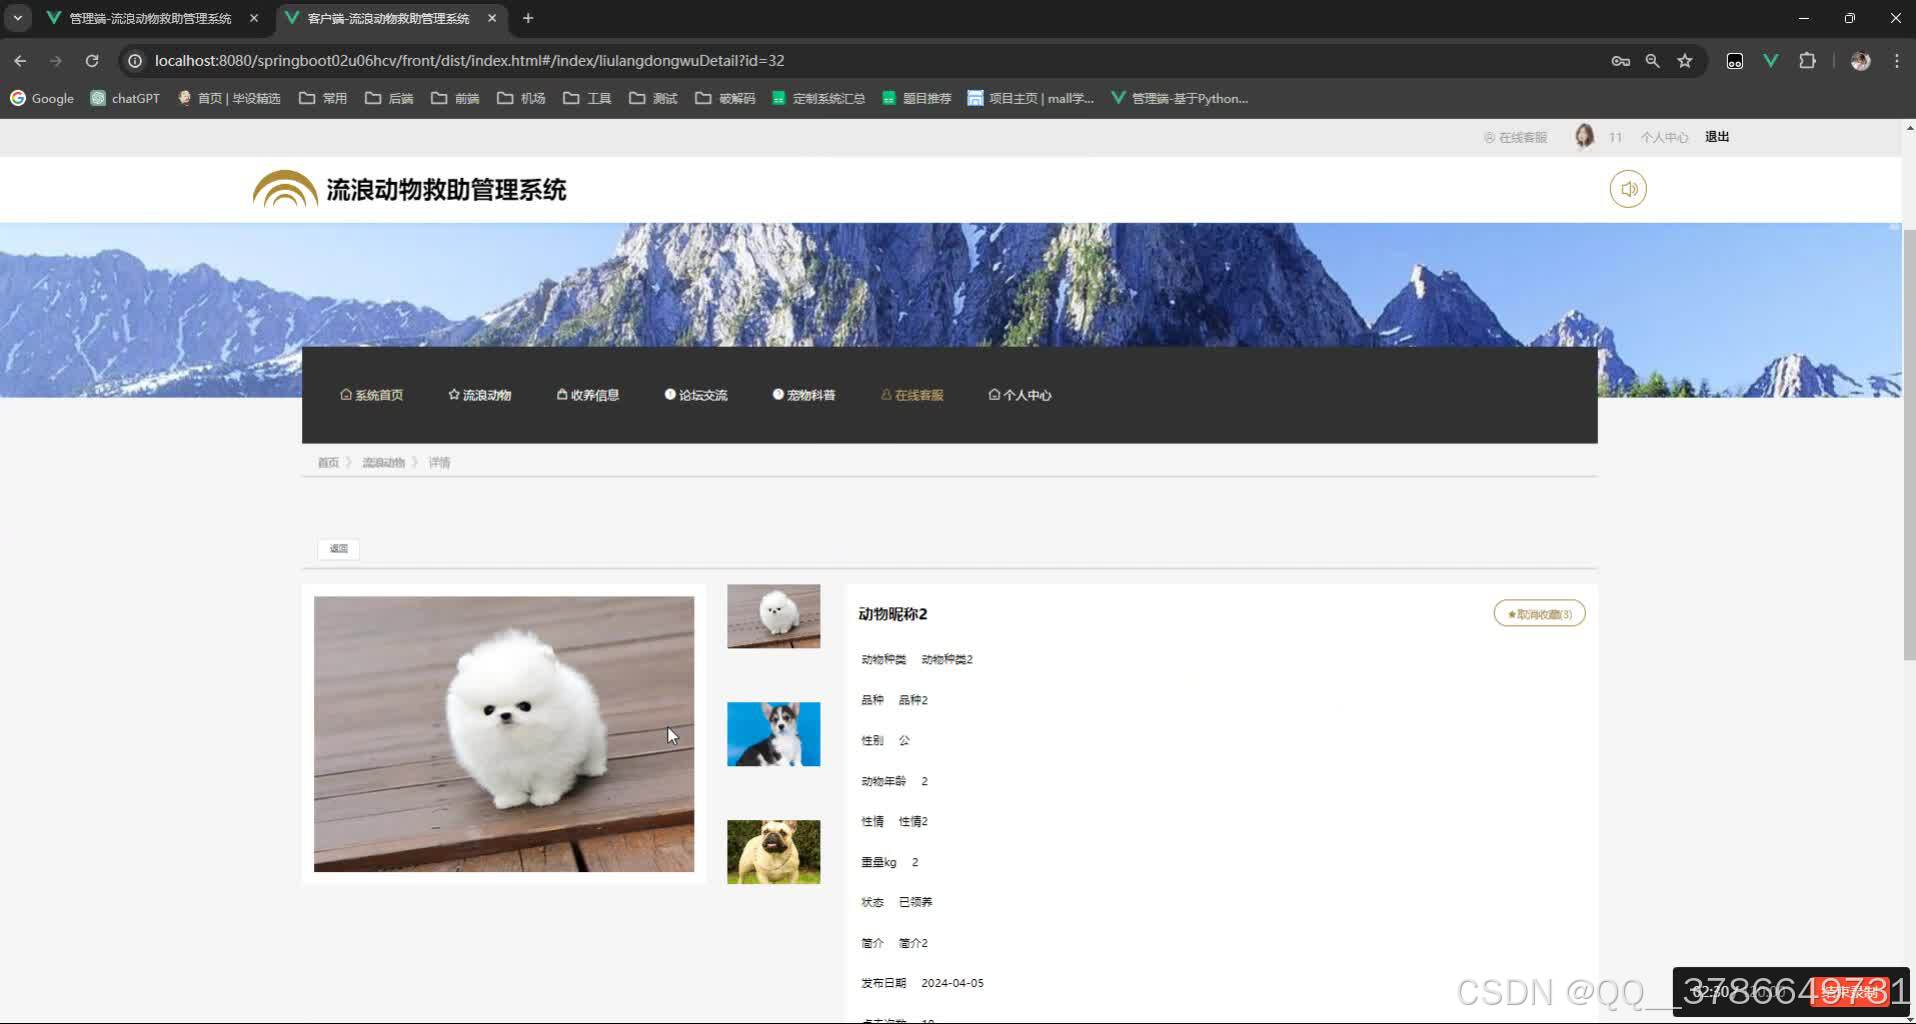Close the 管理端 tab
Screen dimensions: 1916x1024
coord(254,18)
